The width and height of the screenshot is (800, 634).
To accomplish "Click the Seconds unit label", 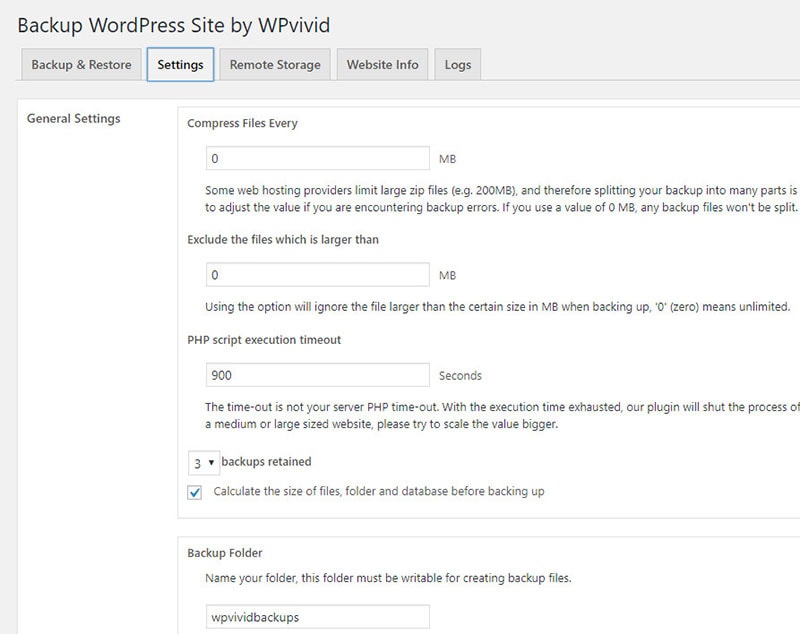I will [x=460, y=376].
